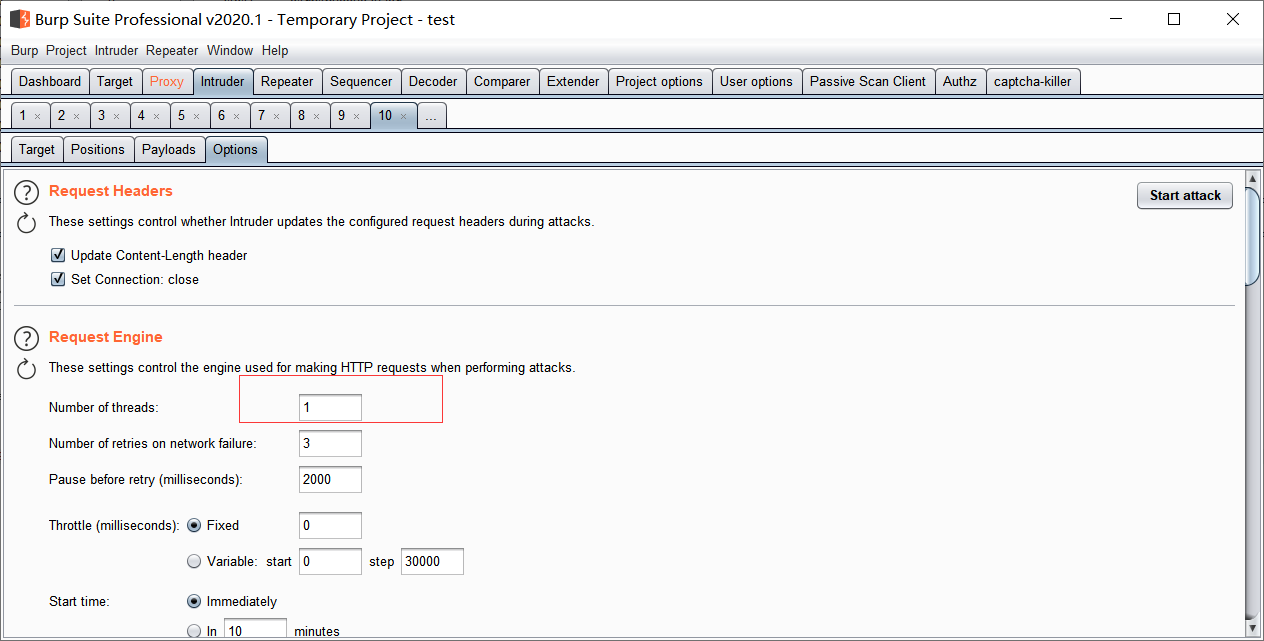Close Intruder attack tab 6

tap(236, 117)
